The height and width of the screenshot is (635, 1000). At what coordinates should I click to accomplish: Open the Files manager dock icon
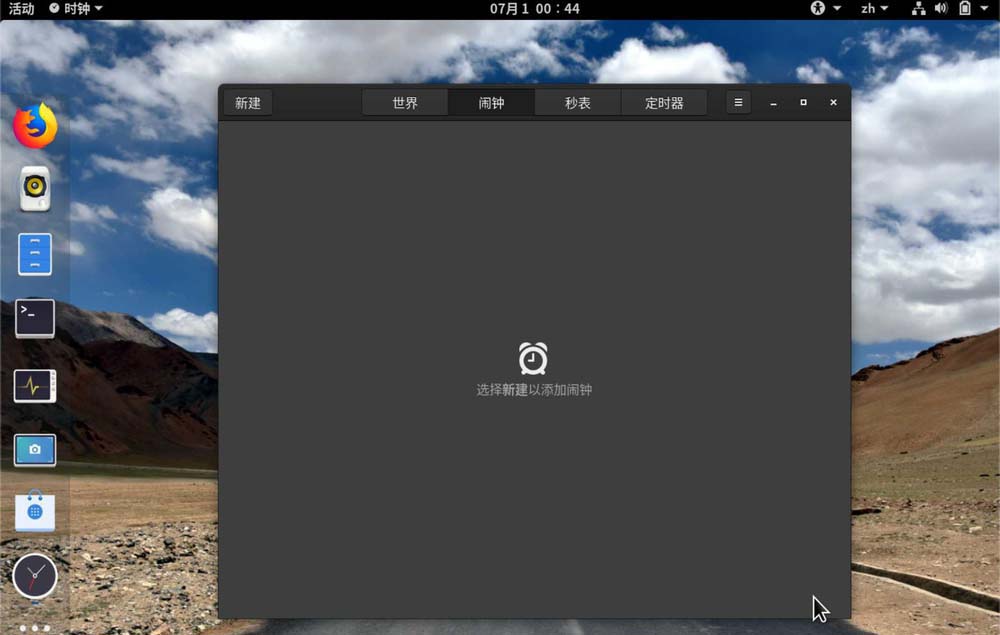click(35, 254)
